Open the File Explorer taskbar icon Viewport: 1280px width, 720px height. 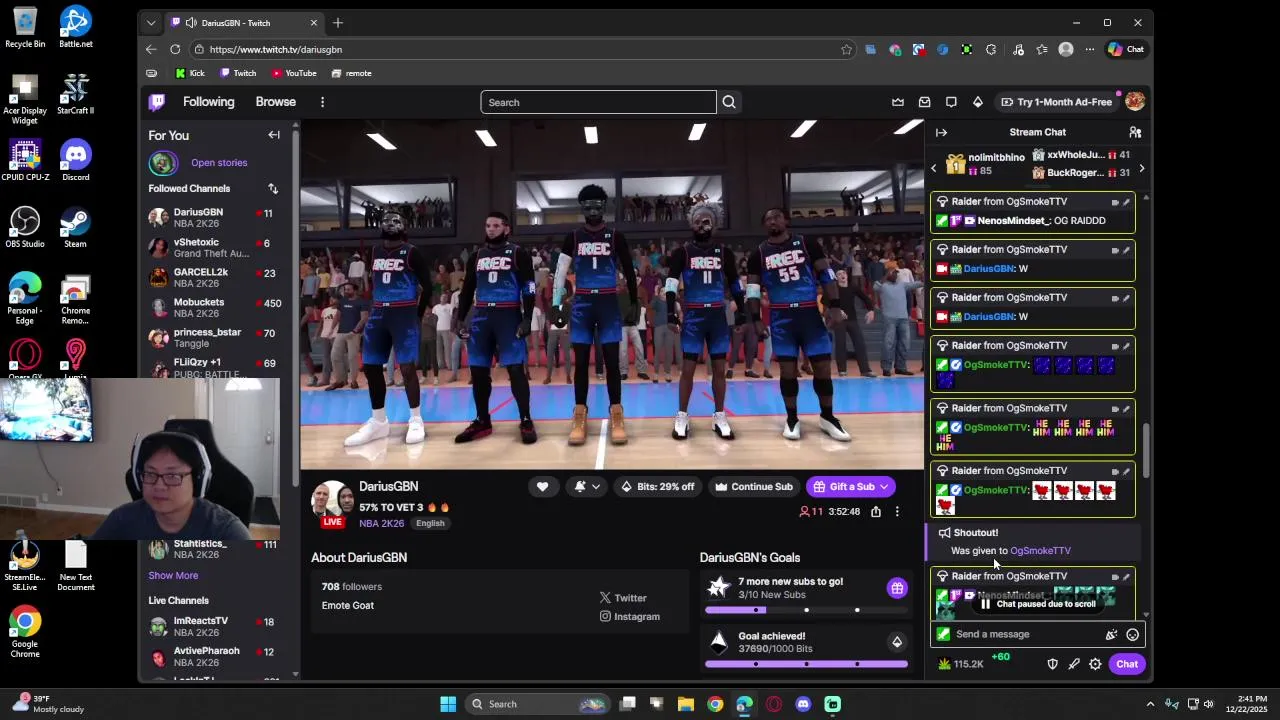685,704
